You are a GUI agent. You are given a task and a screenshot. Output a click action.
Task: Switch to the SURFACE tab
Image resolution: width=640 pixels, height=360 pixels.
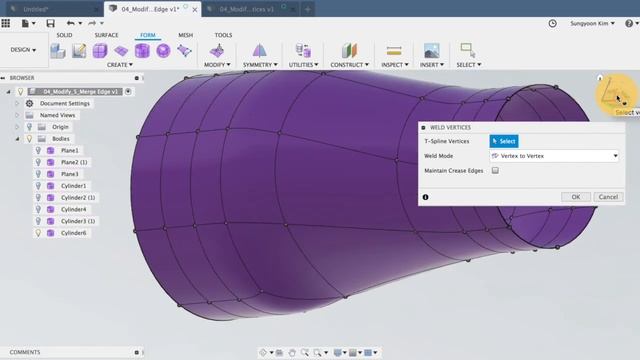pos(106,35)
